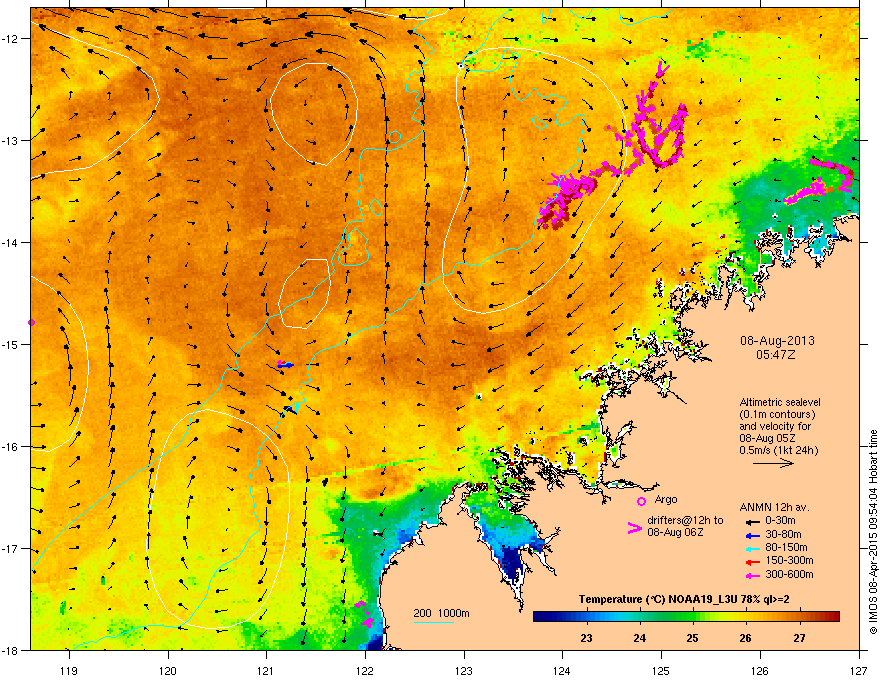Viewport: 880px width, 680px height.
Task: Click the 'drifters@12h to' legend text
Action: click(x=685, y=521)
